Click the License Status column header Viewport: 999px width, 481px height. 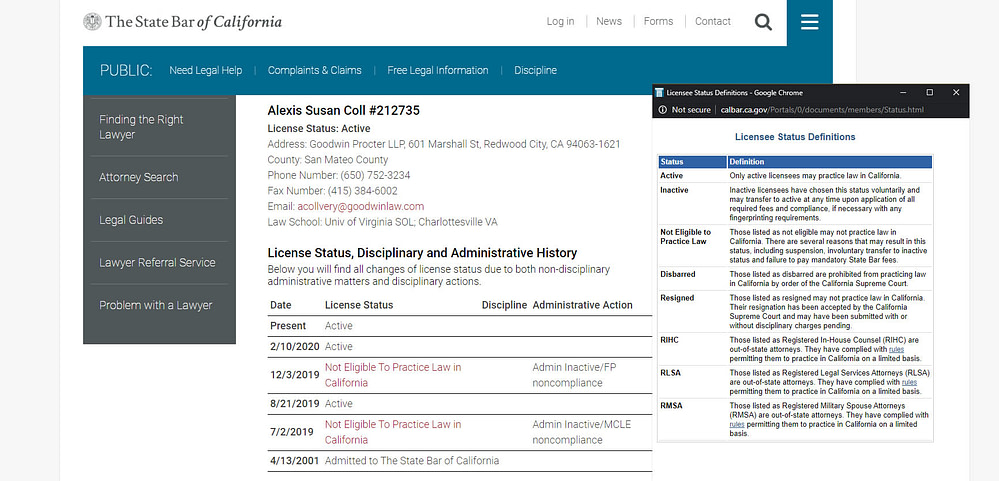(359, 305)
